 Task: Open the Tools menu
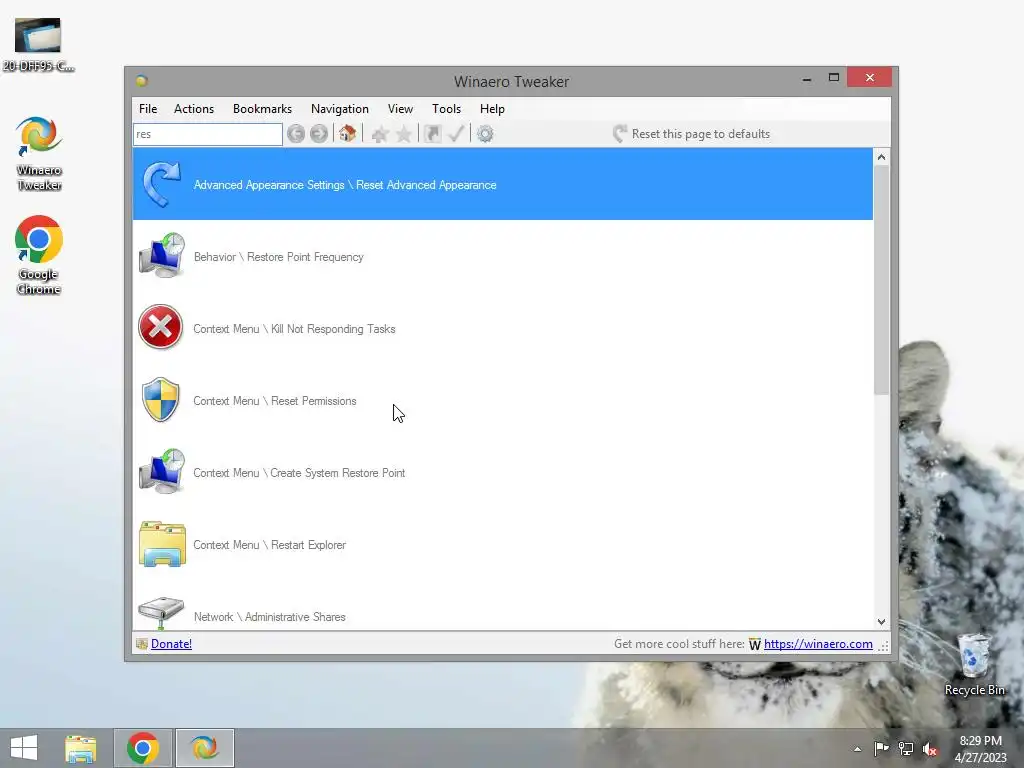tap(447, 108)
